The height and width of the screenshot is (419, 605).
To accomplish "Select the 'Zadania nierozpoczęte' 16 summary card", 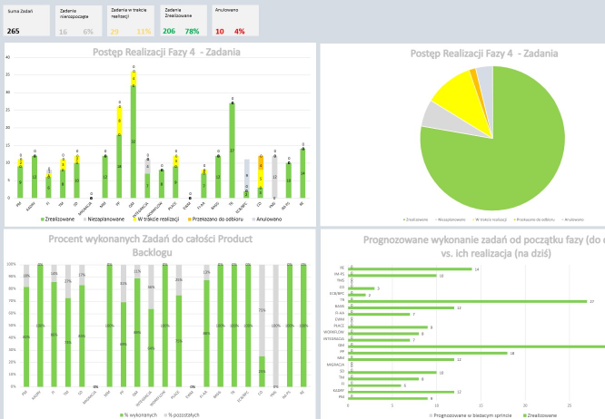I will 79,21.
